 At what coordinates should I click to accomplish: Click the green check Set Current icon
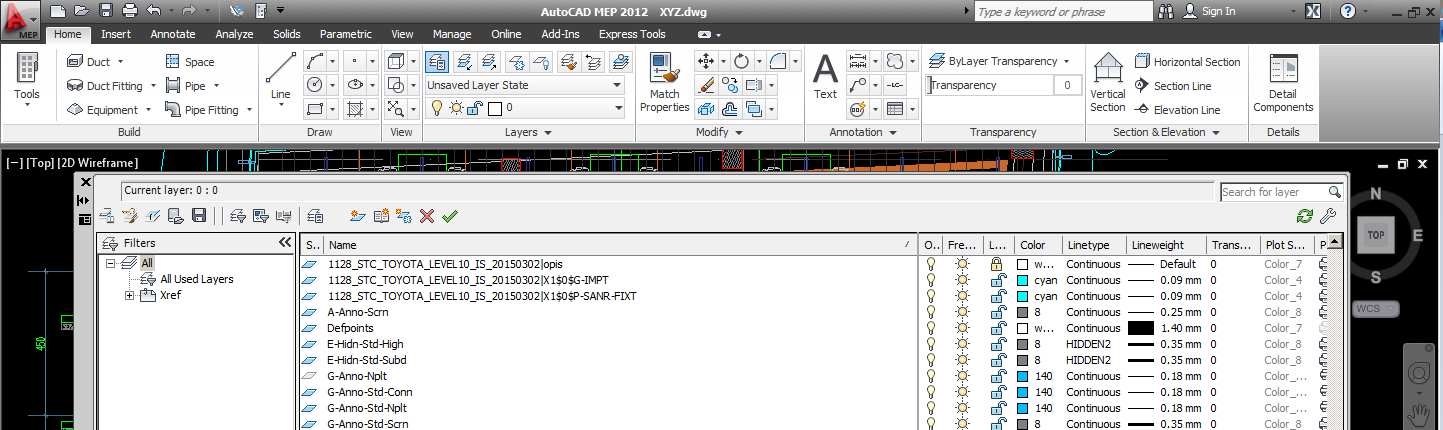[x=449, y=215]
